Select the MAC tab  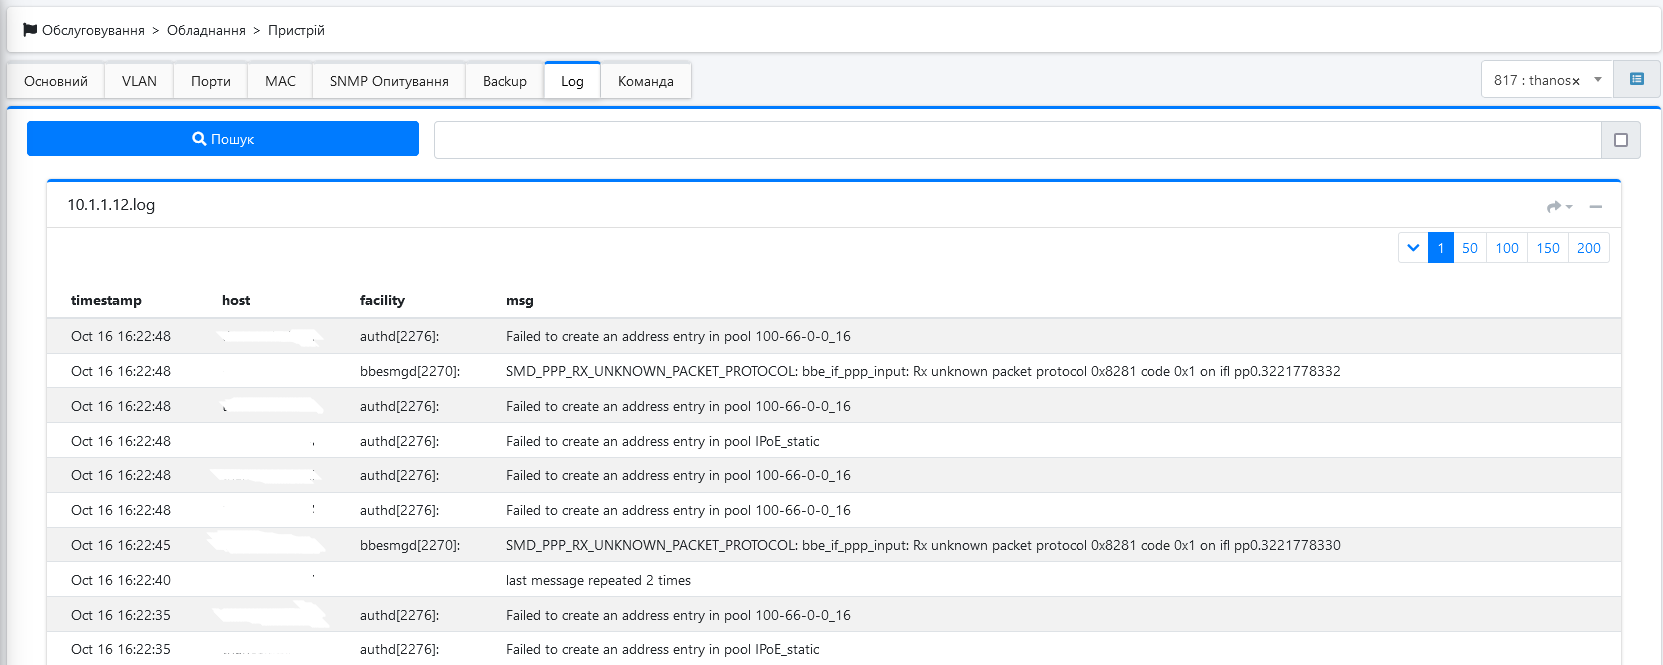[280, 81]
